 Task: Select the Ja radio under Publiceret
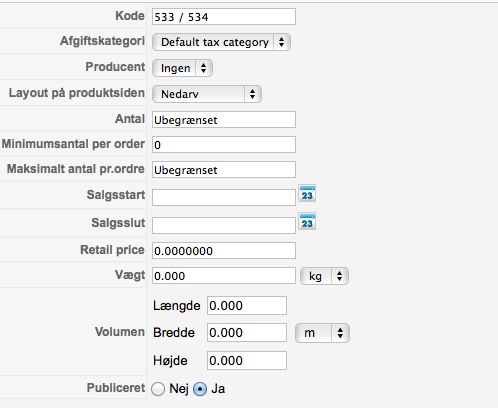coord(200,389)
